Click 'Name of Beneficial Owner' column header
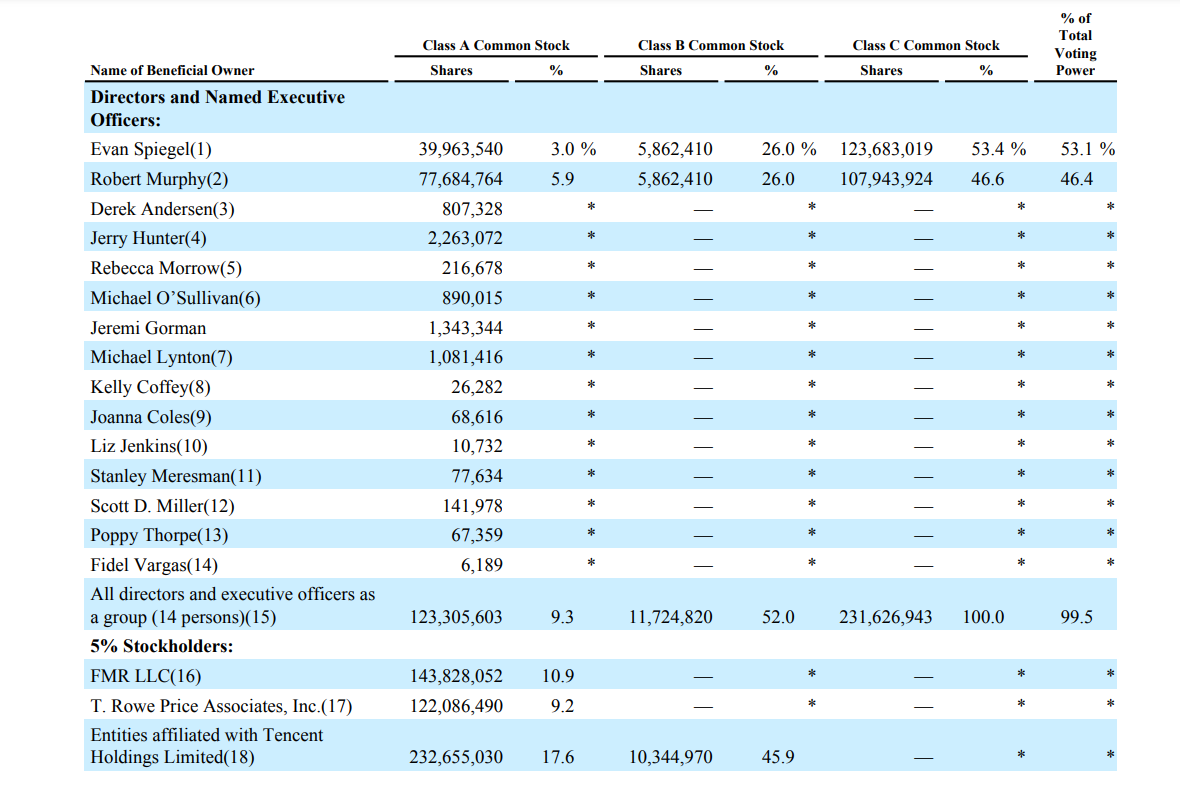Image resolution: width=1180 pixels, height=789 pixels. (x=172, y=70)
